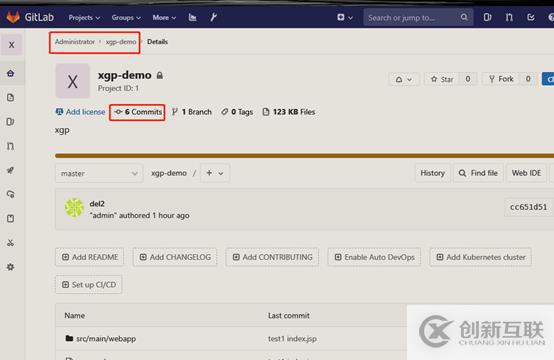Image resolution: width=554 pixels, height=360 pixels.
Task: Open the More menu
Action: click(164, 17)
